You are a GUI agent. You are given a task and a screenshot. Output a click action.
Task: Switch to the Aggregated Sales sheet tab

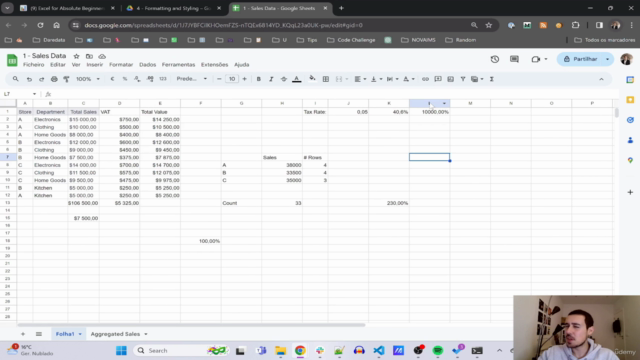pyautogui.click(x=116, y=334)
